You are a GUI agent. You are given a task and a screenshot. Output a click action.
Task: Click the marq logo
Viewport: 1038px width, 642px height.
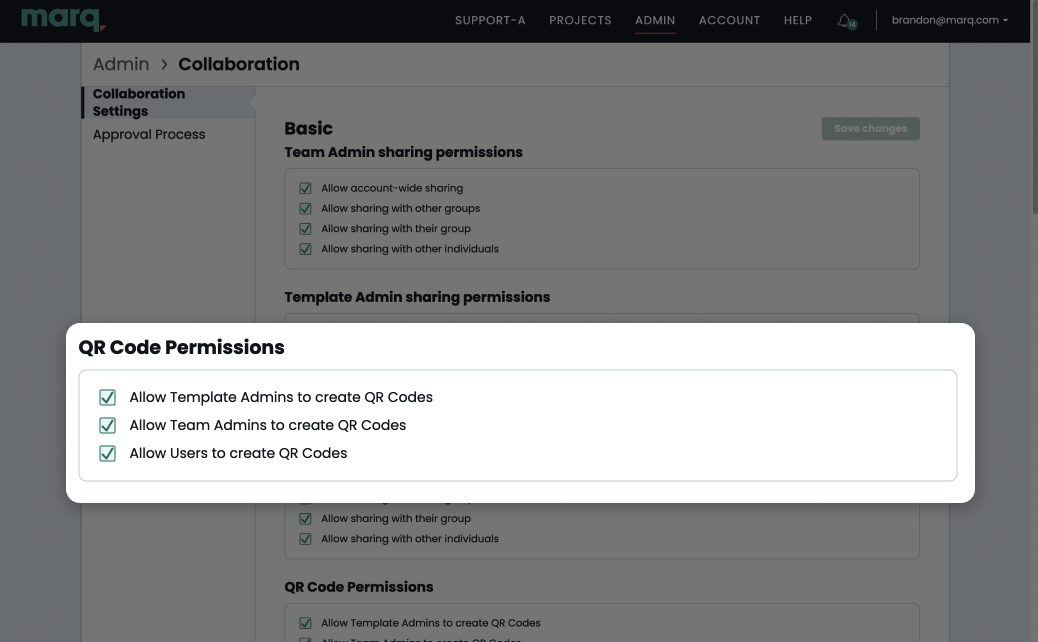tap(63, 18)
